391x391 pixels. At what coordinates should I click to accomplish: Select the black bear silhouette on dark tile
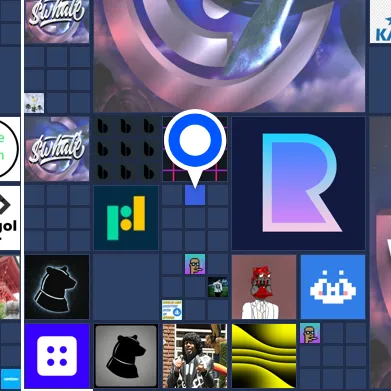coord(57,287)
